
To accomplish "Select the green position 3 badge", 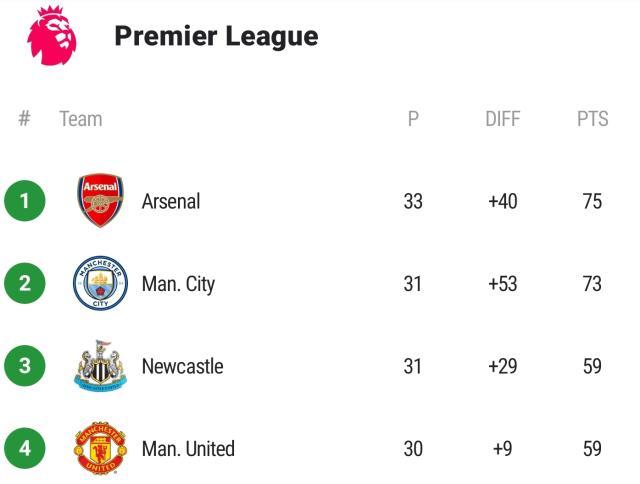I will point(25,366).
